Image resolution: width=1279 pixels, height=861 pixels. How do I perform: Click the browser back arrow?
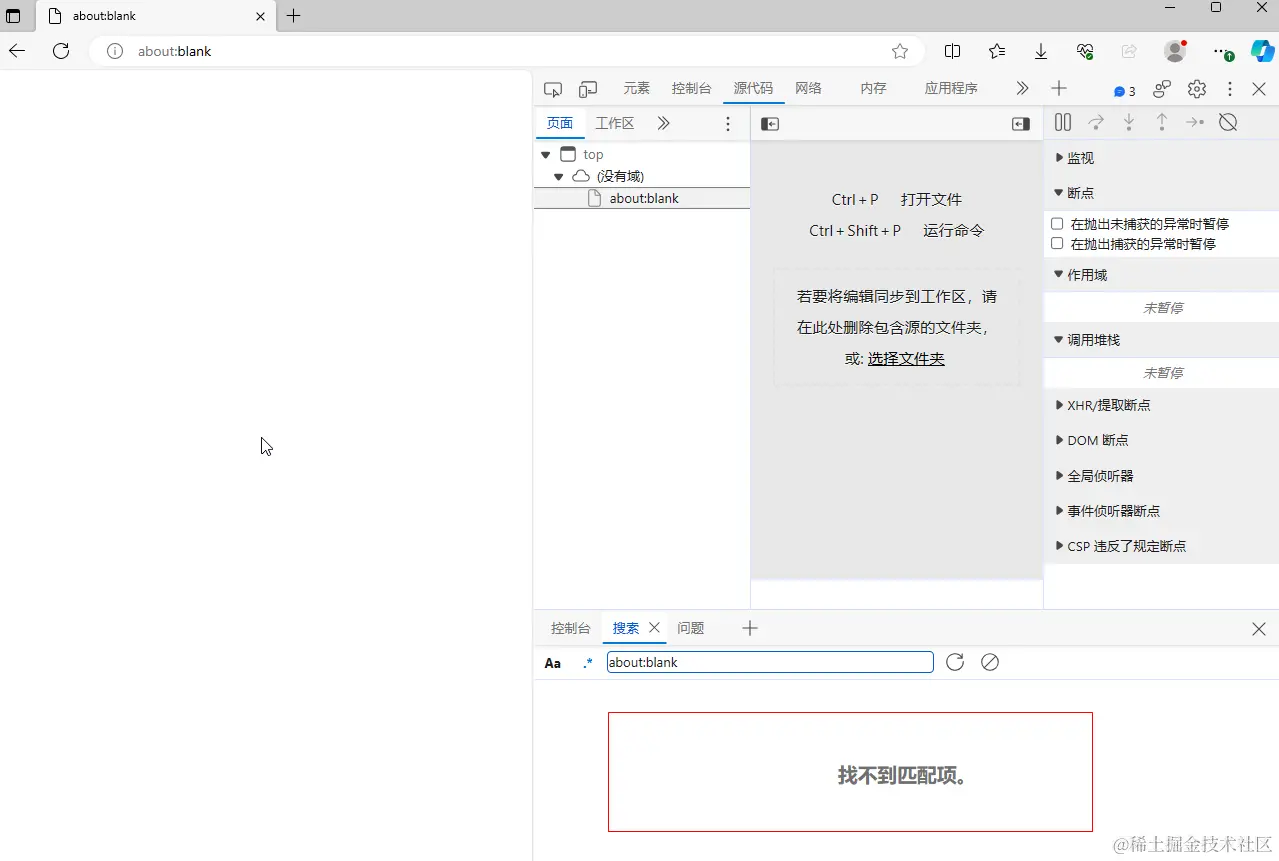tap(17, 51)
